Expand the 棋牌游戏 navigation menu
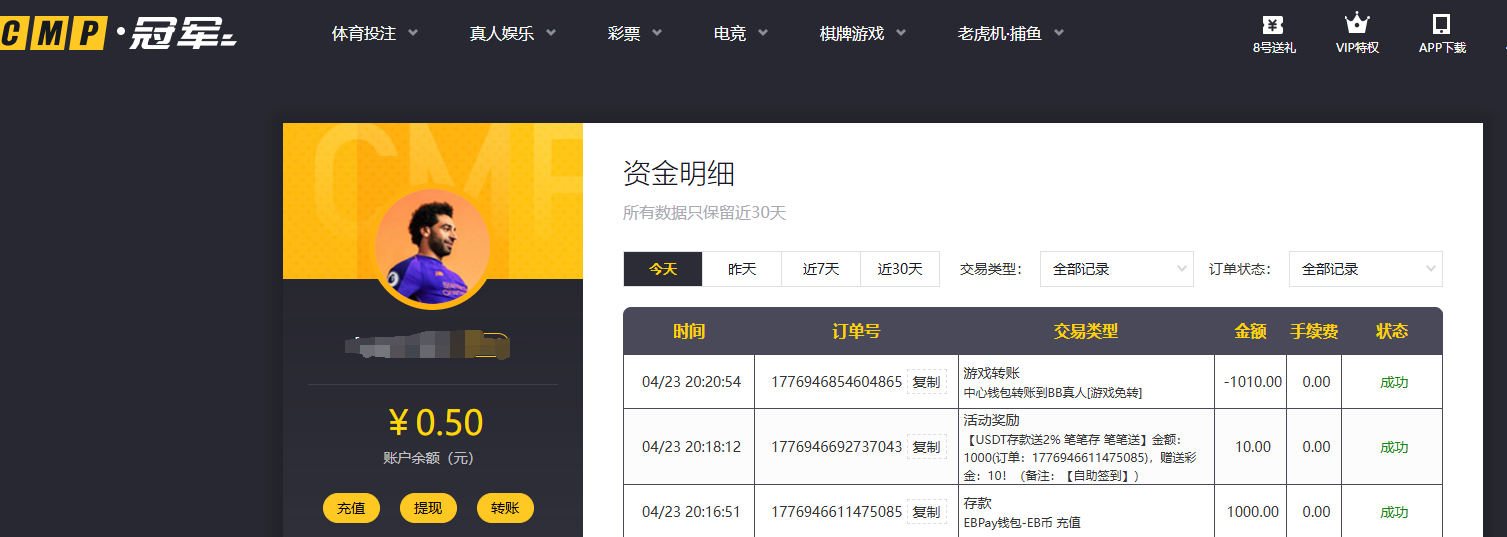Viewport: 1507px width, 537px height. [863, 33]
